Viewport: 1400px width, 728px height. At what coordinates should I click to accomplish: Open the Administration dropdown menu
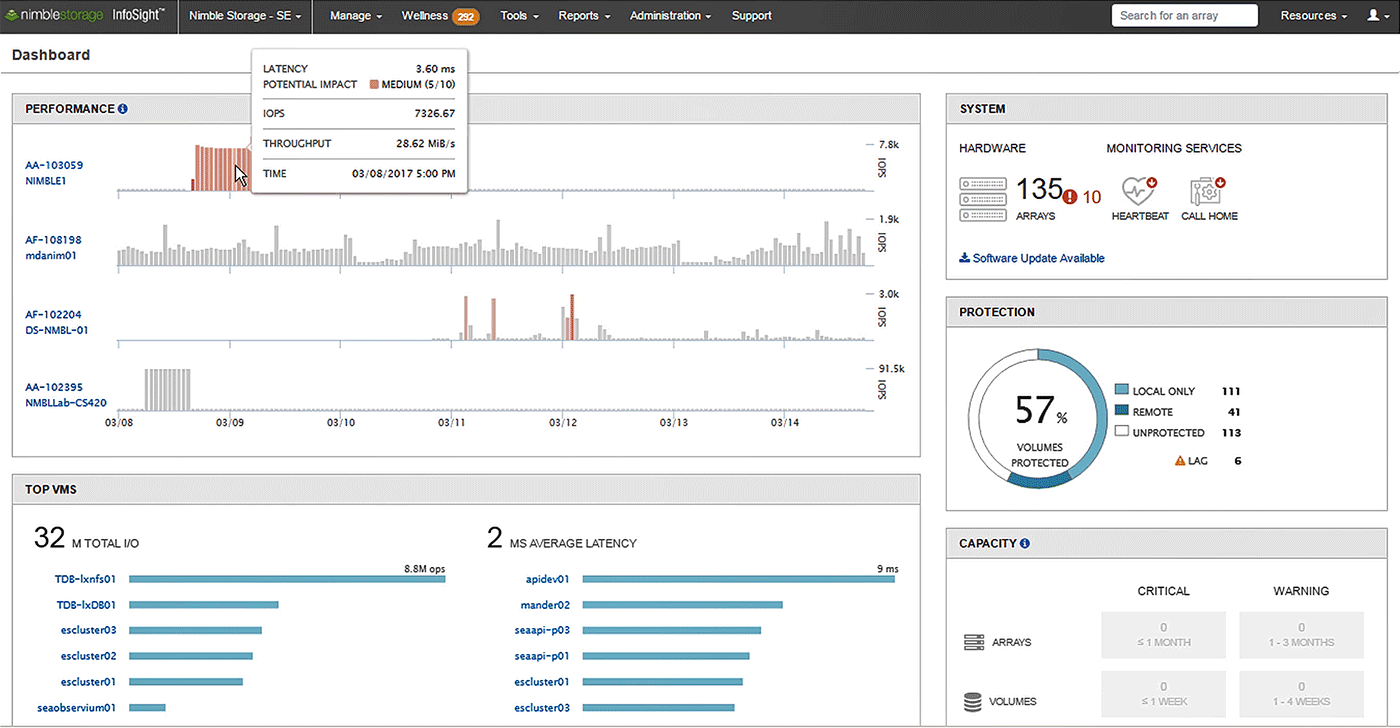pyautogui.click(x=670, y=16)
